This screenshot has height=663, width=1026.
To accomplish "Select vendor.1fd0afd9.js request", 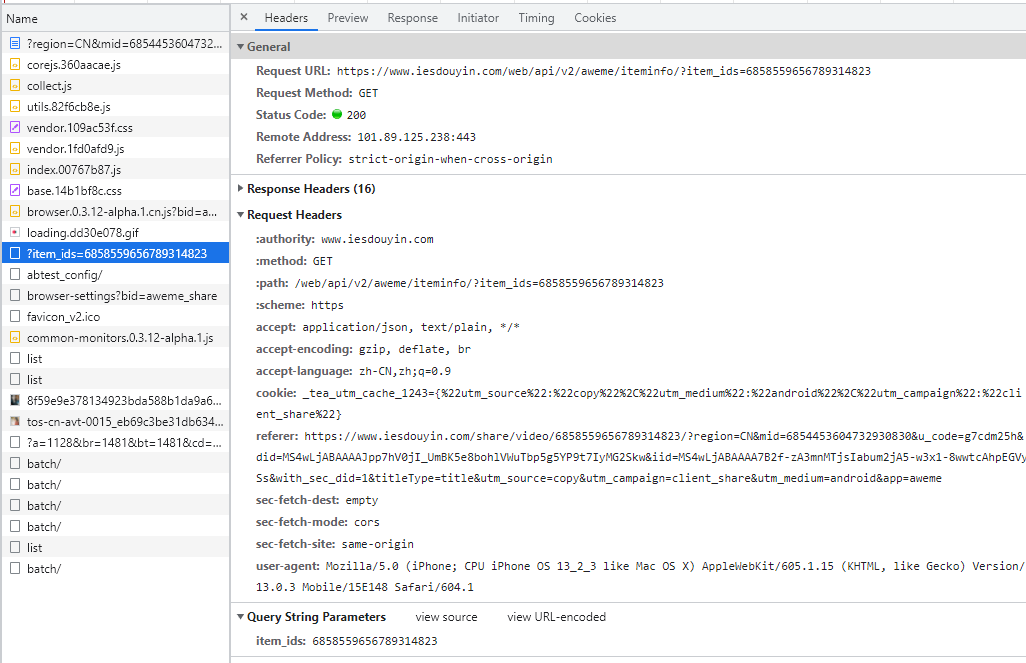I will (x=116, y=148).
